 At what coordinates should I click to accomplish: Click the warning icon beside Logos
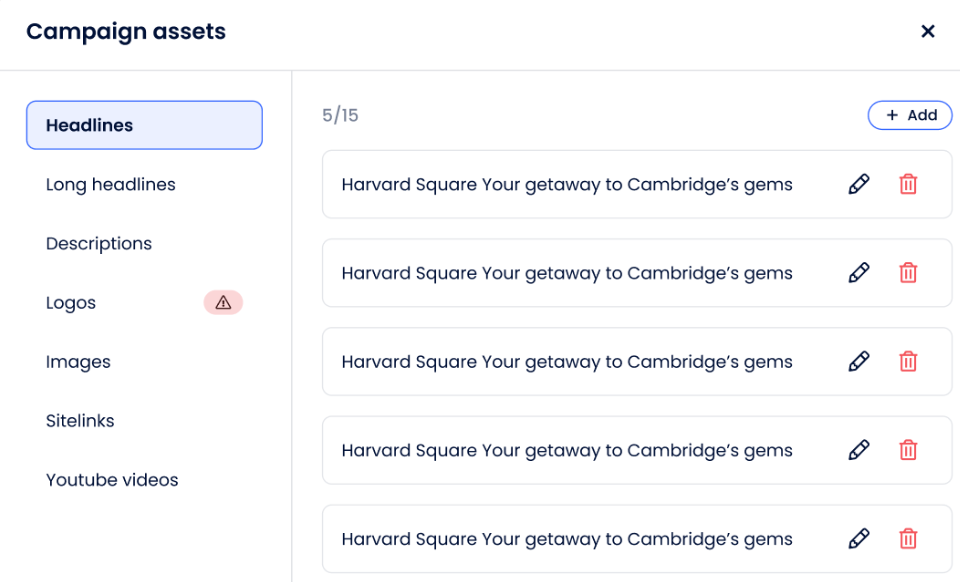[x=223, y=303]
